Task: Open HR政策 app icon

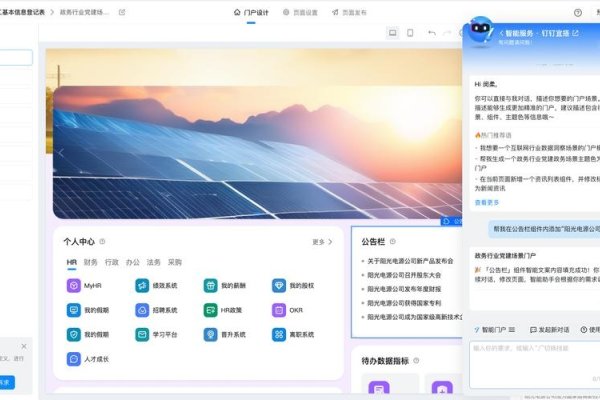Action: [210, 310]
